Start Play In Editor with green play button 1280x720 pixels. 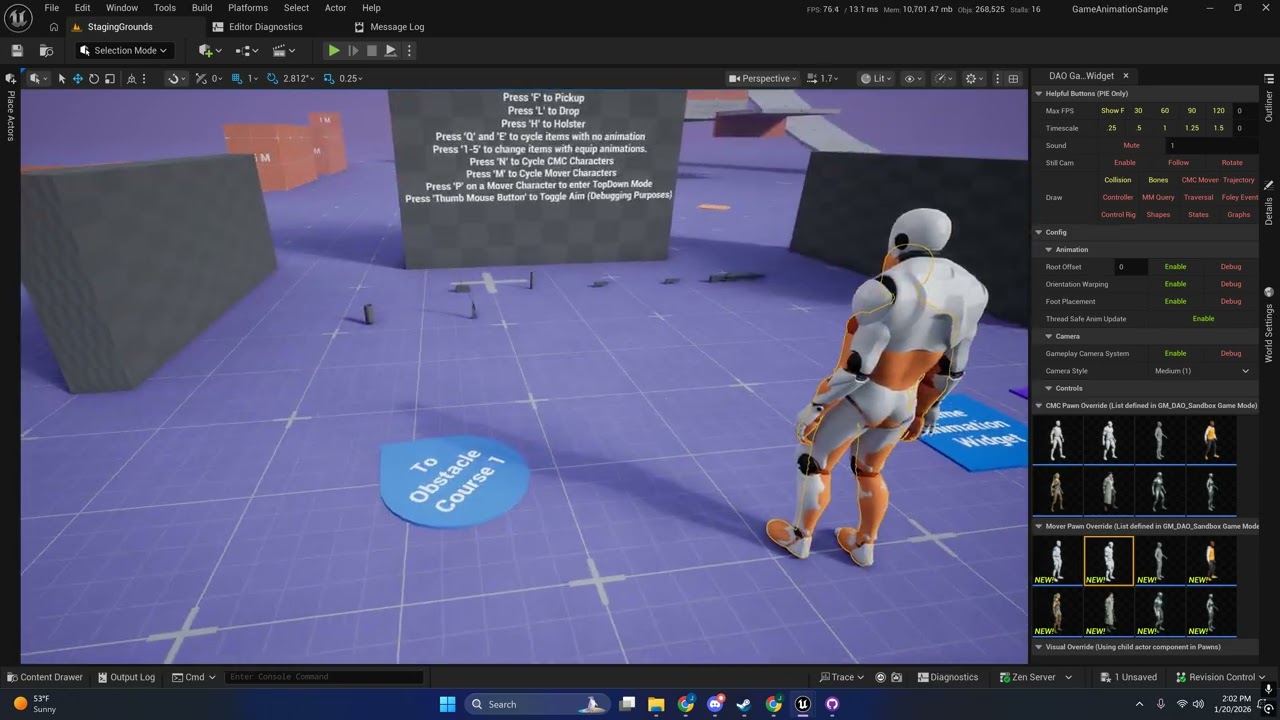pyautogui.click(x=334, y=50)
